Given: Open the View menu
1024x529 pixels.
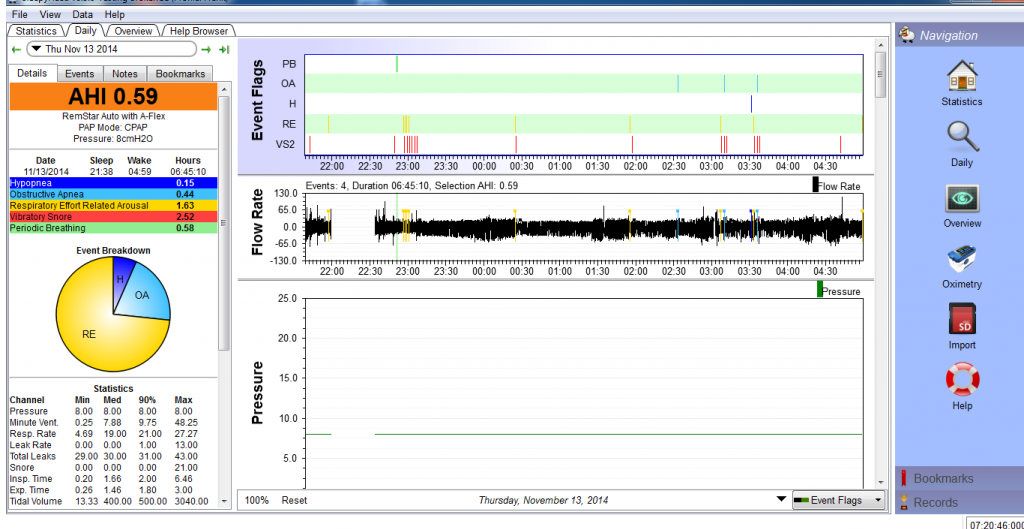Looking at the screenshot, I should click(x=49, y=14).
